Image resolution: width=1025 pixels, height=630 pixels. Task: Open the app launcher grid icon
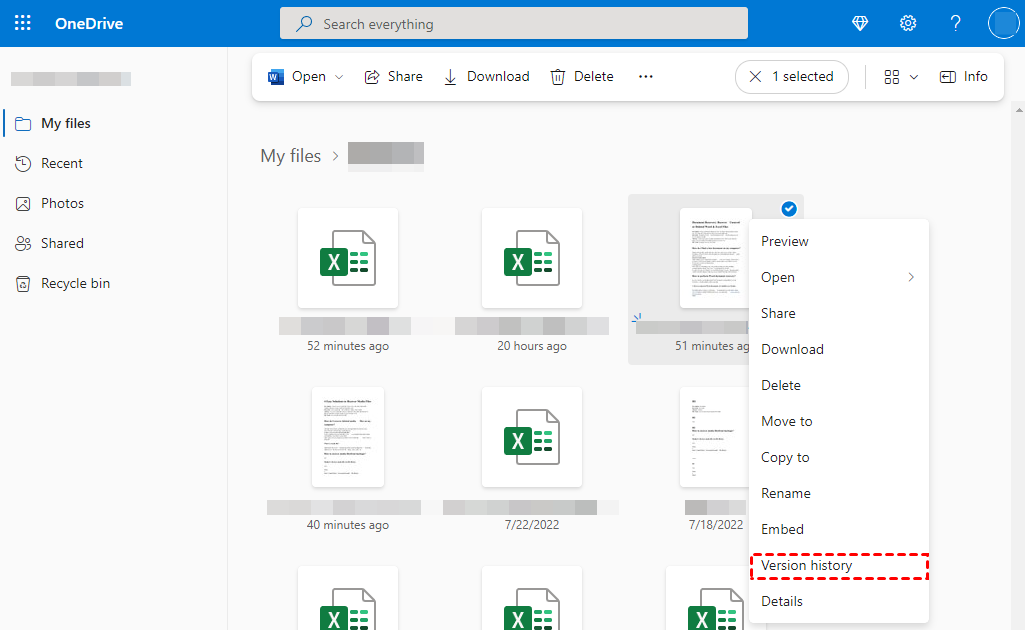tap(23, 24)
